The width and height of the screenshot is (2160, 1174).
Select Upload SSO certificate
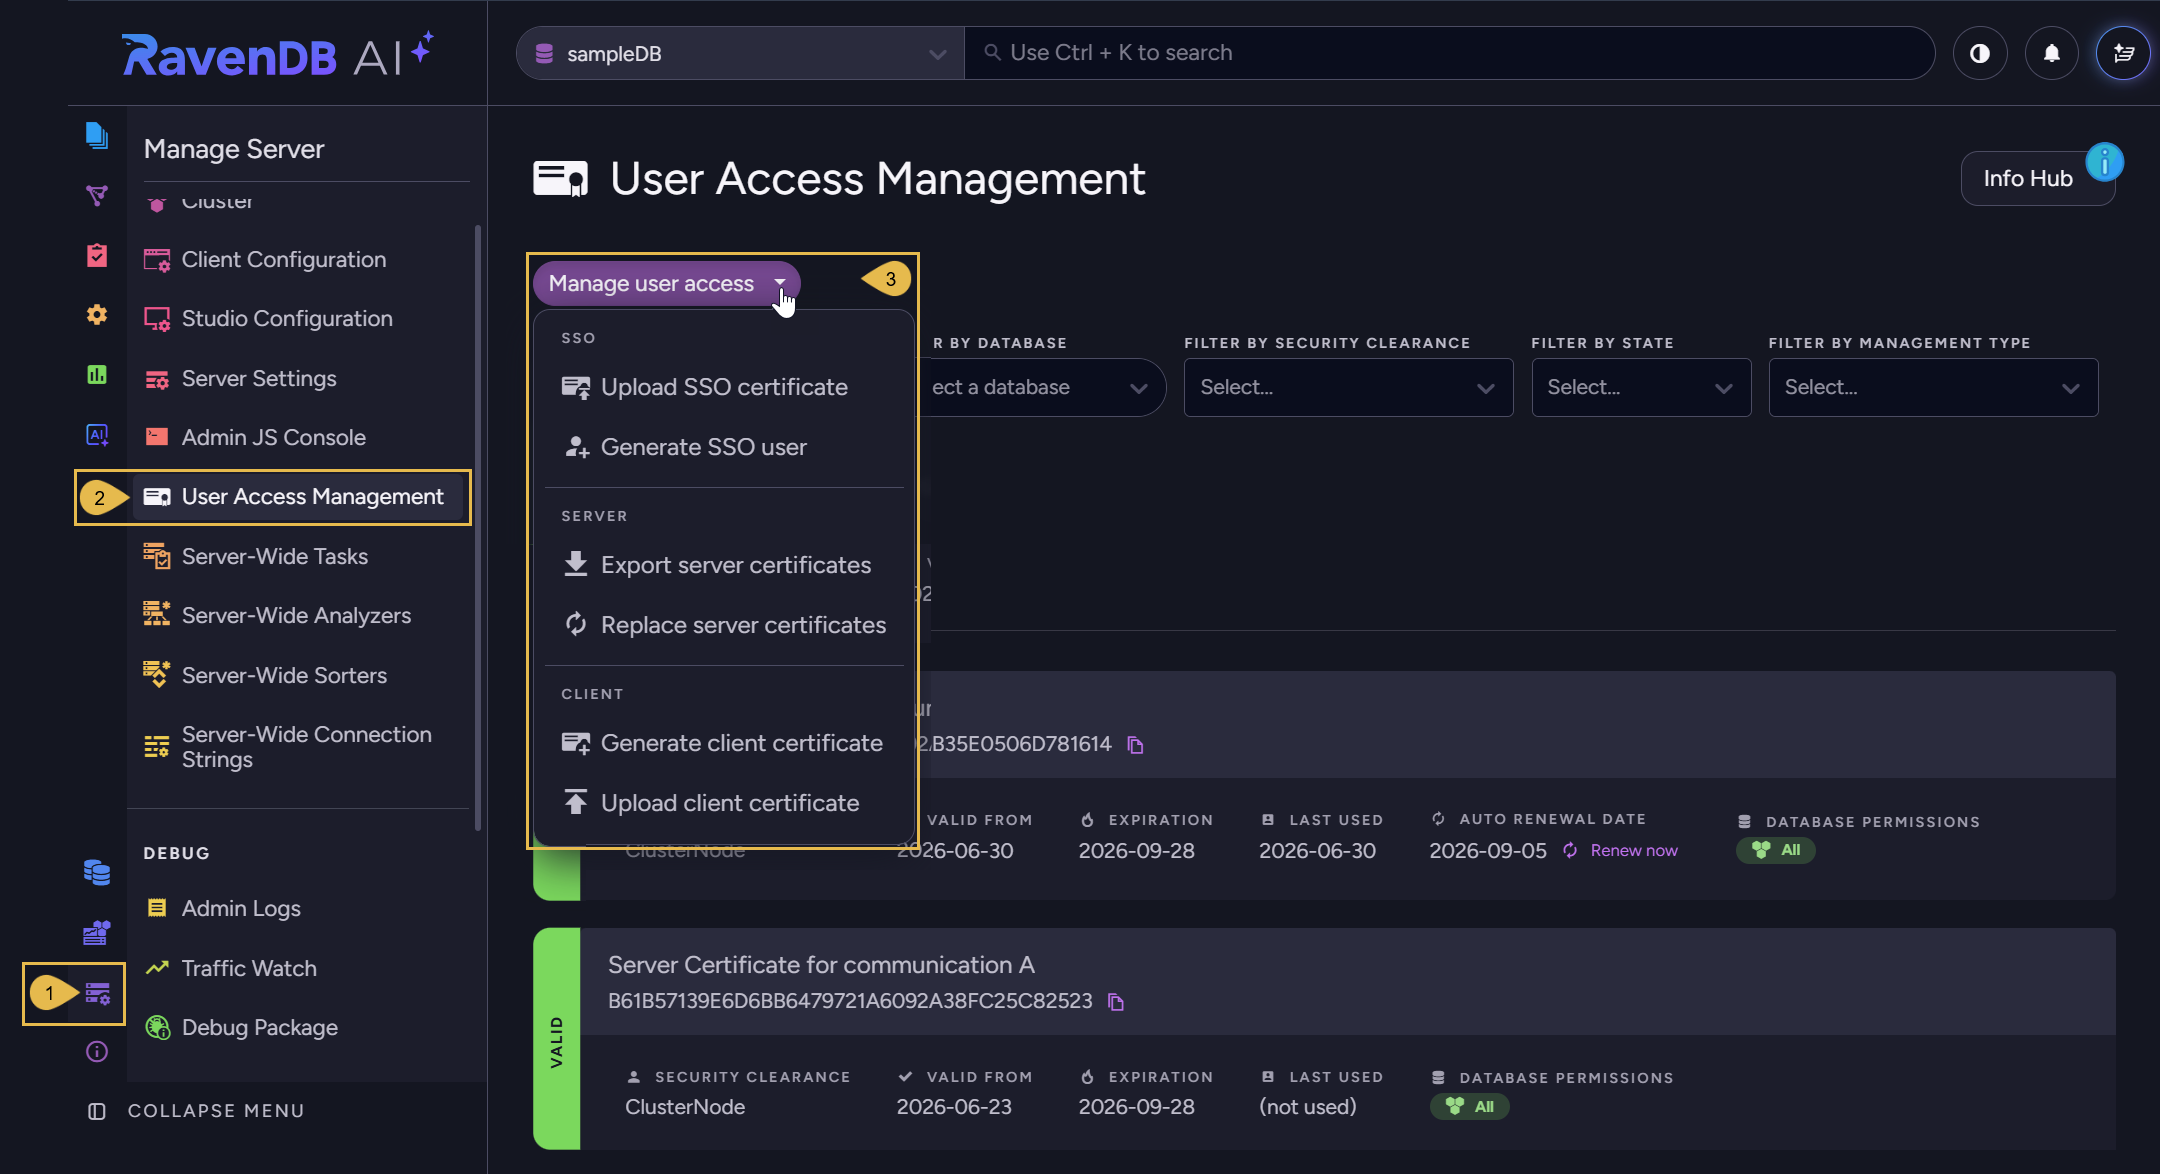[x=724, y=387]
